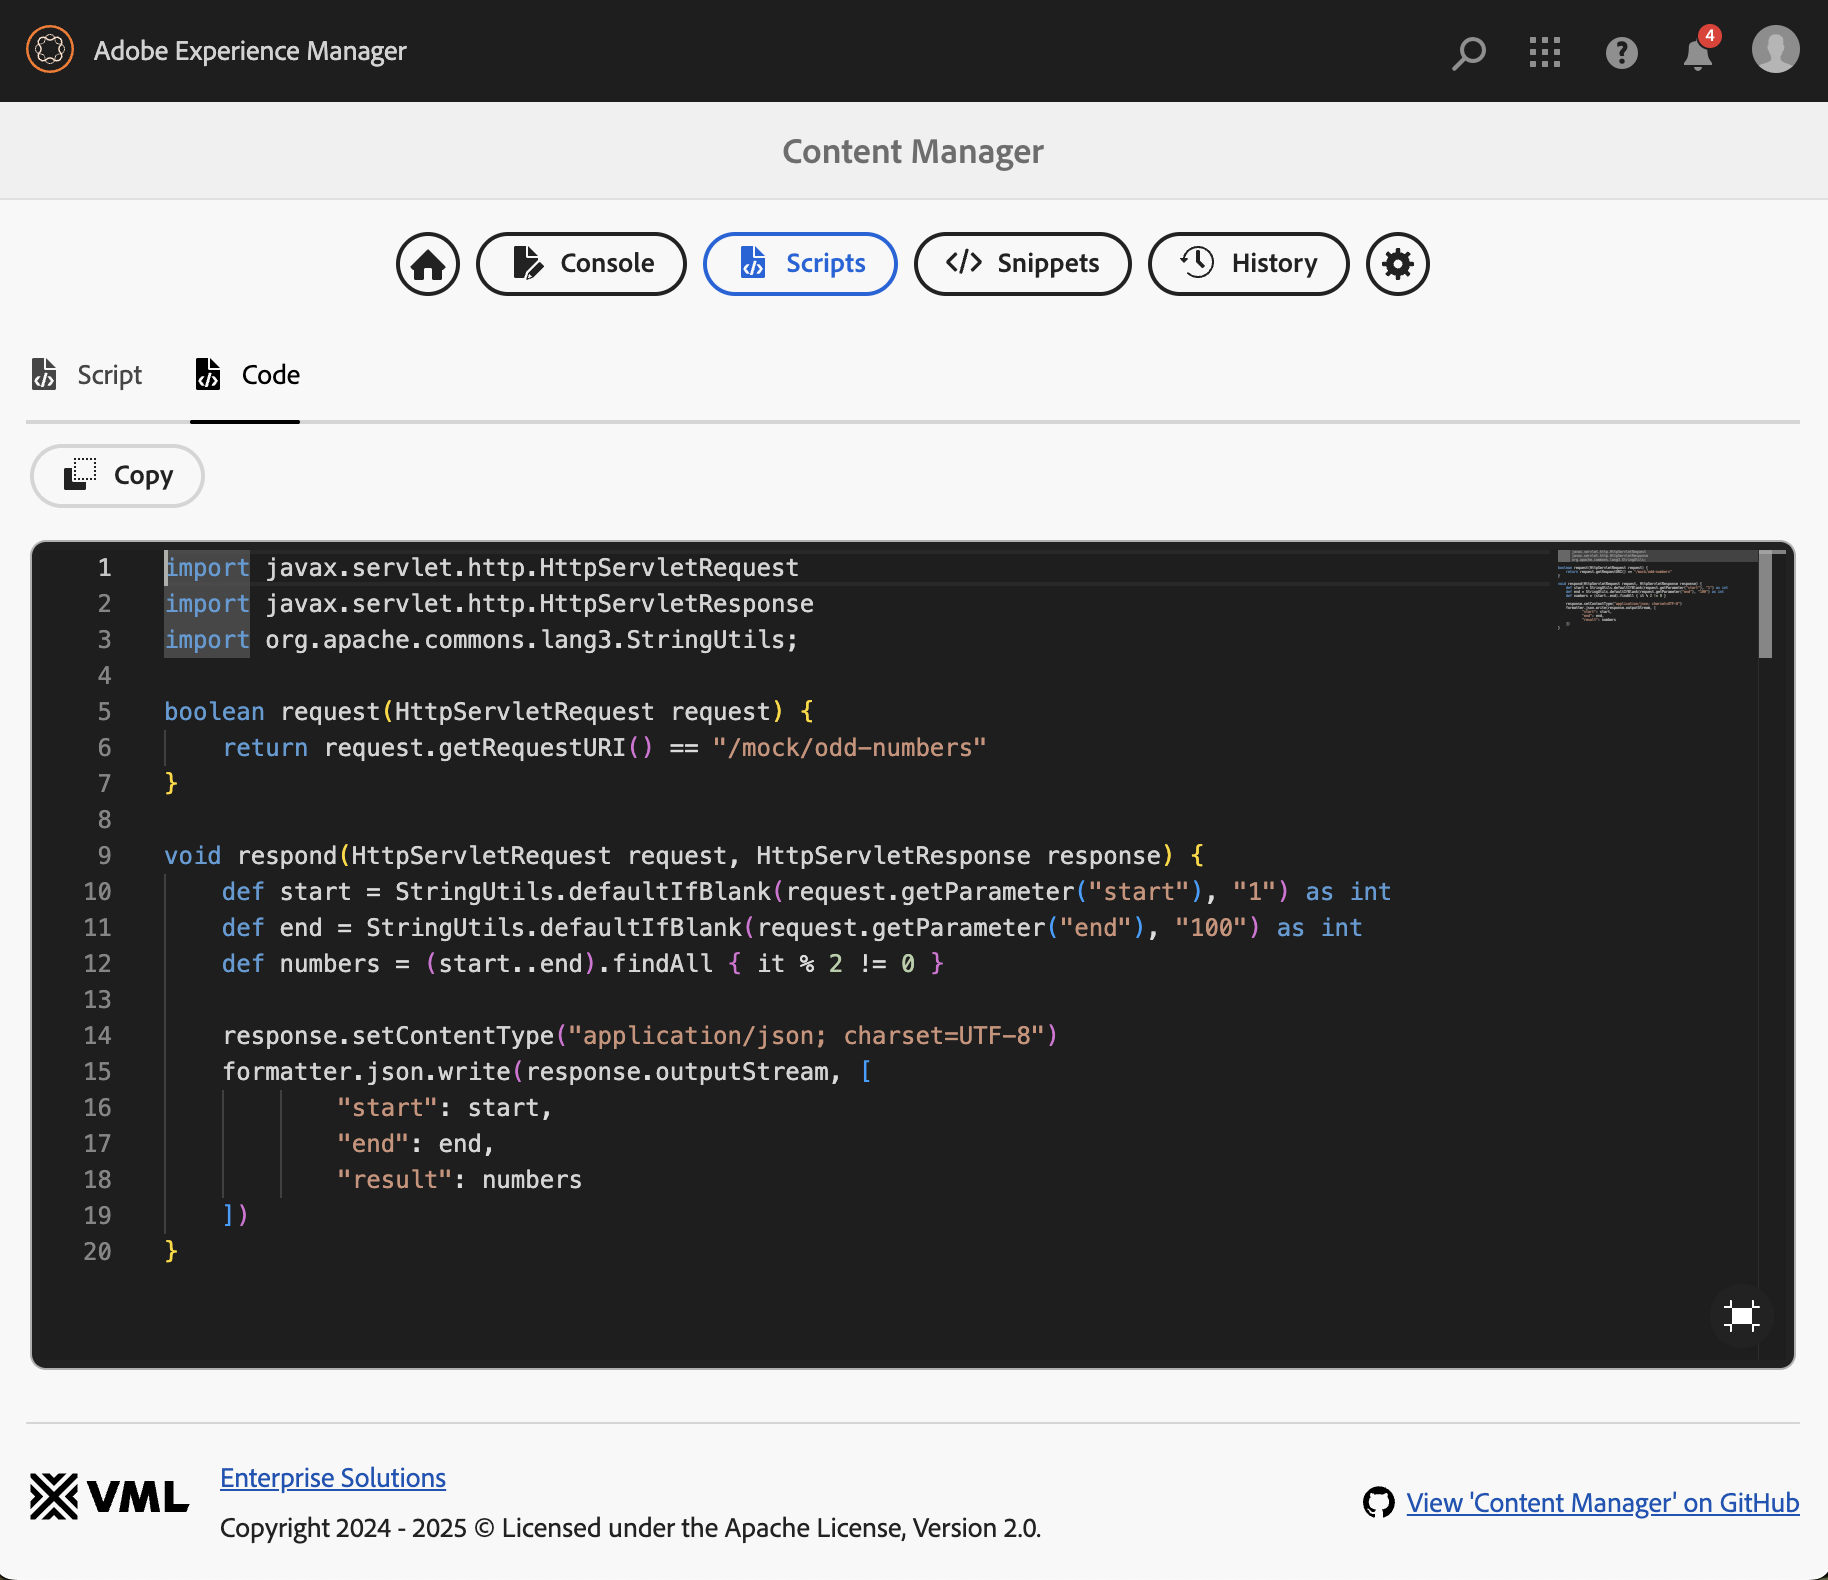This screenshot has width=1828, height=1580.
Task: Open the History section
Action: coord(1248,264)
